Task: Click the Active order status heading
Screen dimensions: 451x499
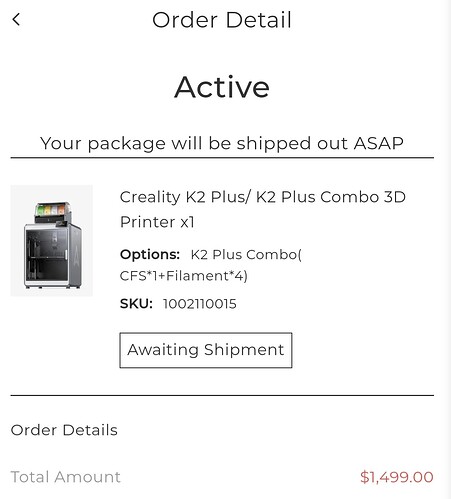Action: pos(222,87)
